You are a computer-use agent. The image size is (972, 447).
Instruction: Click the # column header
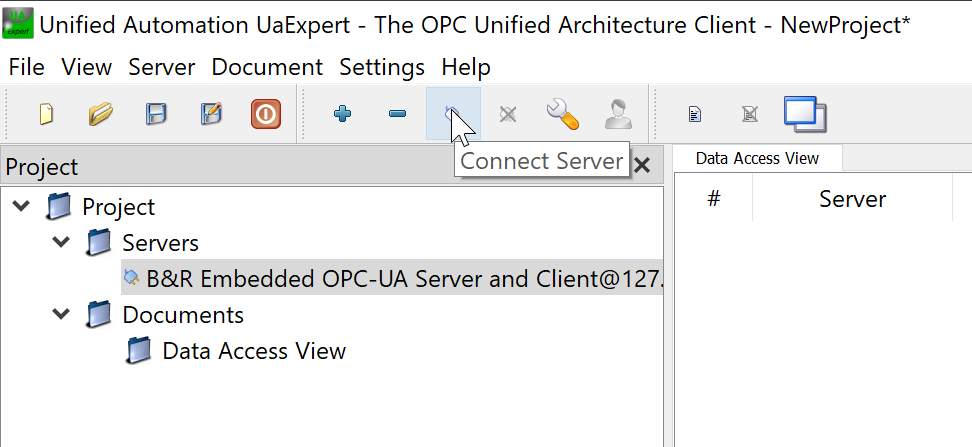(714, 198)
